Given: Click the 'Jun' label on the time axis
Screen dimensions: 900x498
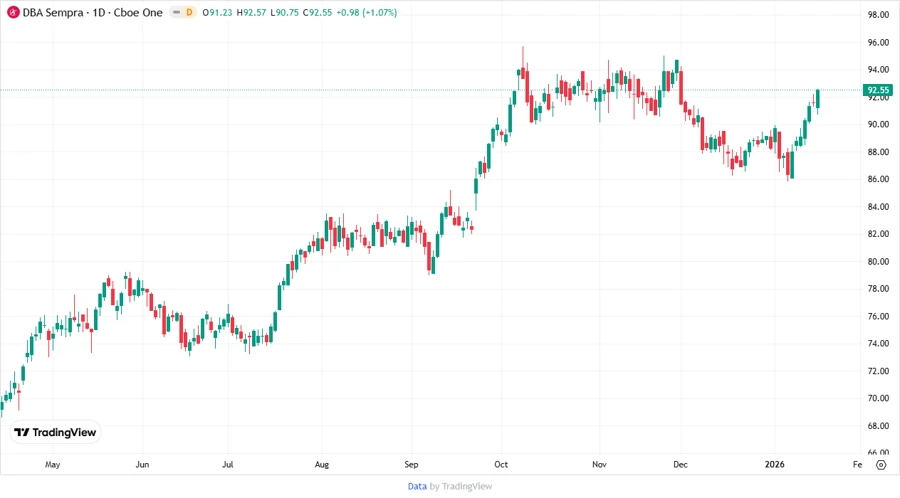Looking at the screenshot, I should pyautogui.click(x=142, y=464).
